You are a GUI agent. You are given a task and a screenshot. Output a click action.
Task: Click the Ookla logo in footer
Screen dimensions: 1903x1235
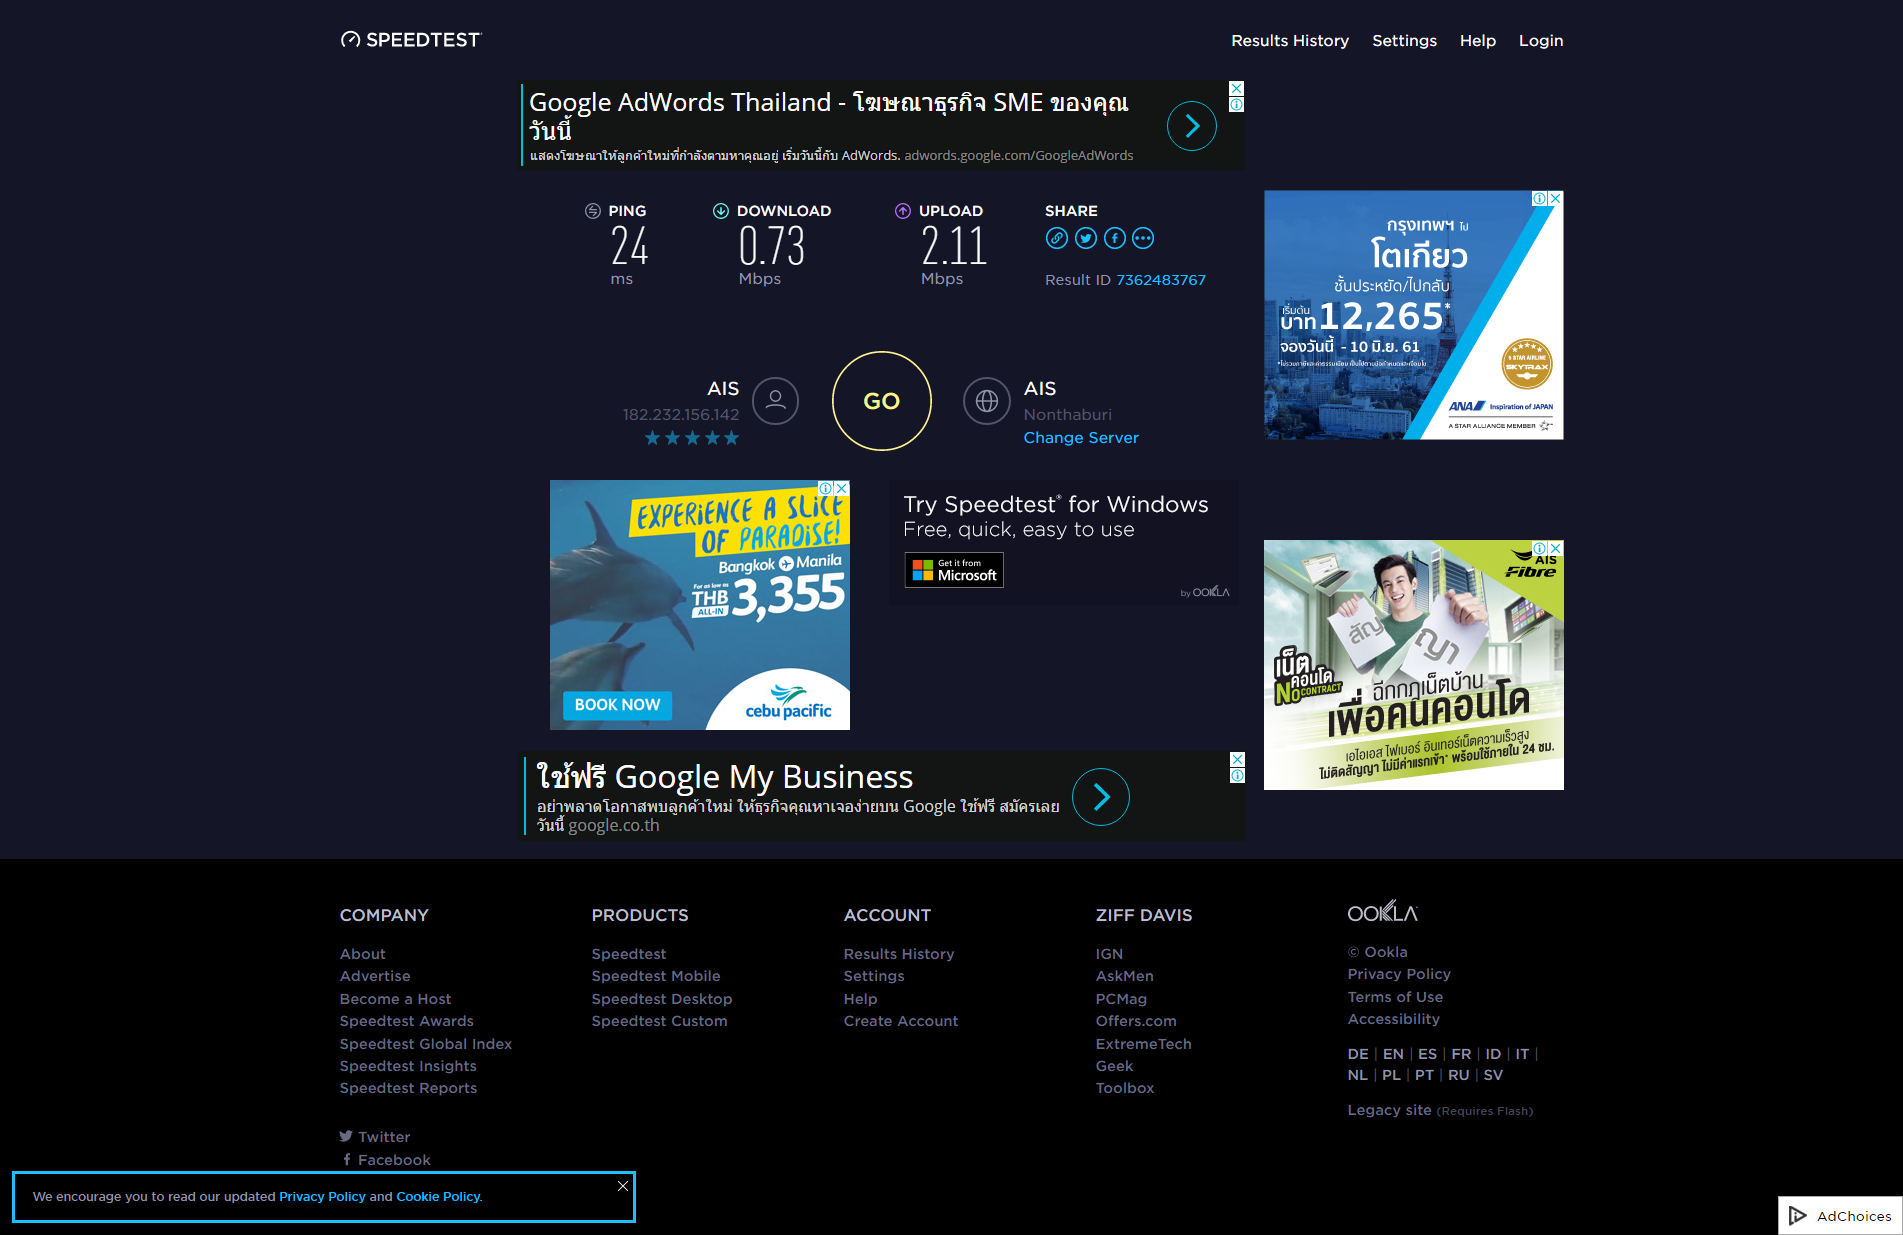1383,913
